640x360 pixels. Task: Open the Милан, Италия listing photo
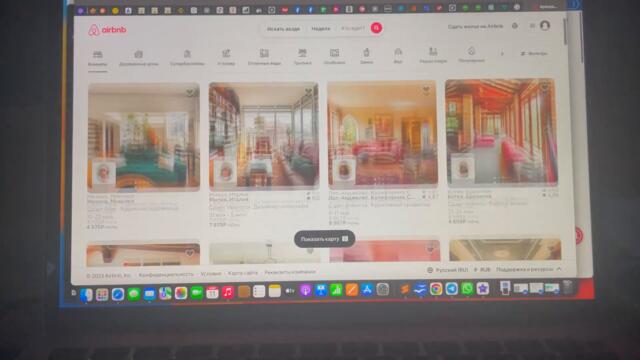pos(264,136)
